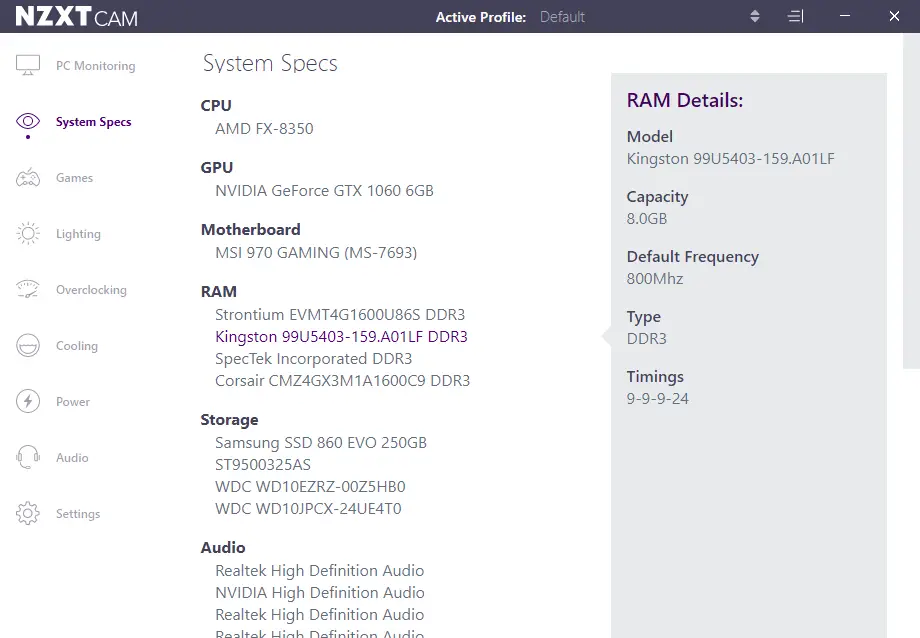Switch to Settings section
Image resolution: width=920 pixels, height=638 pixels.
tap(78, 514)
